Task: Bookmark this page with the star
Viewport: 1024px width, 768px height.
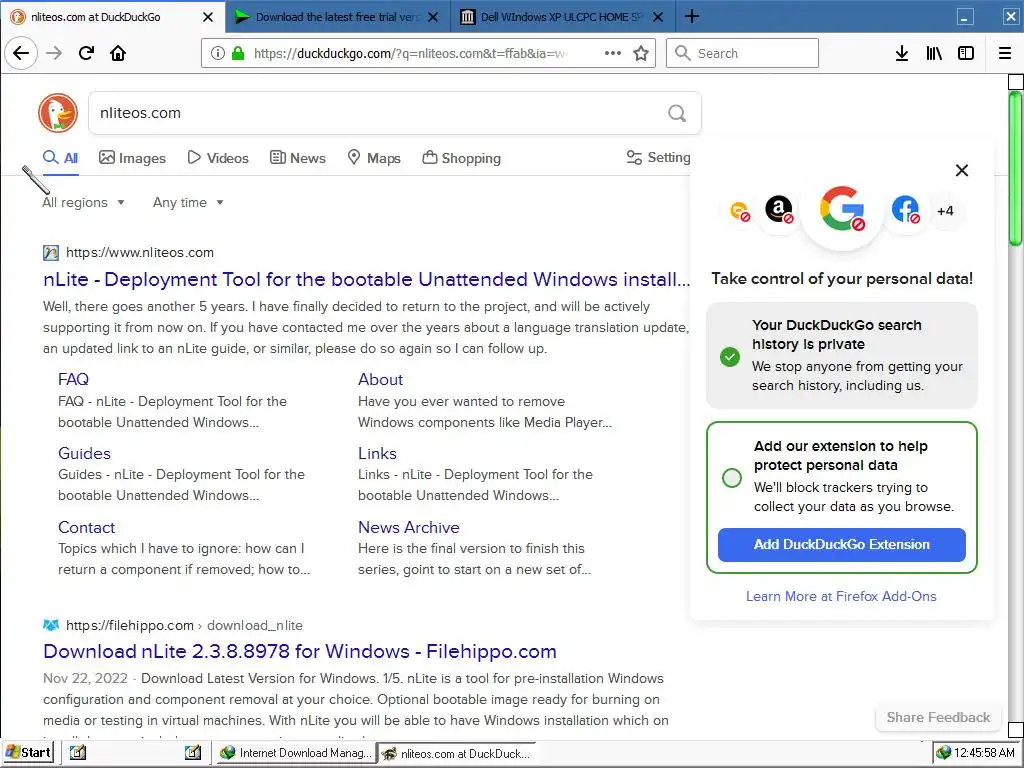Action: (x=641, y=54)
